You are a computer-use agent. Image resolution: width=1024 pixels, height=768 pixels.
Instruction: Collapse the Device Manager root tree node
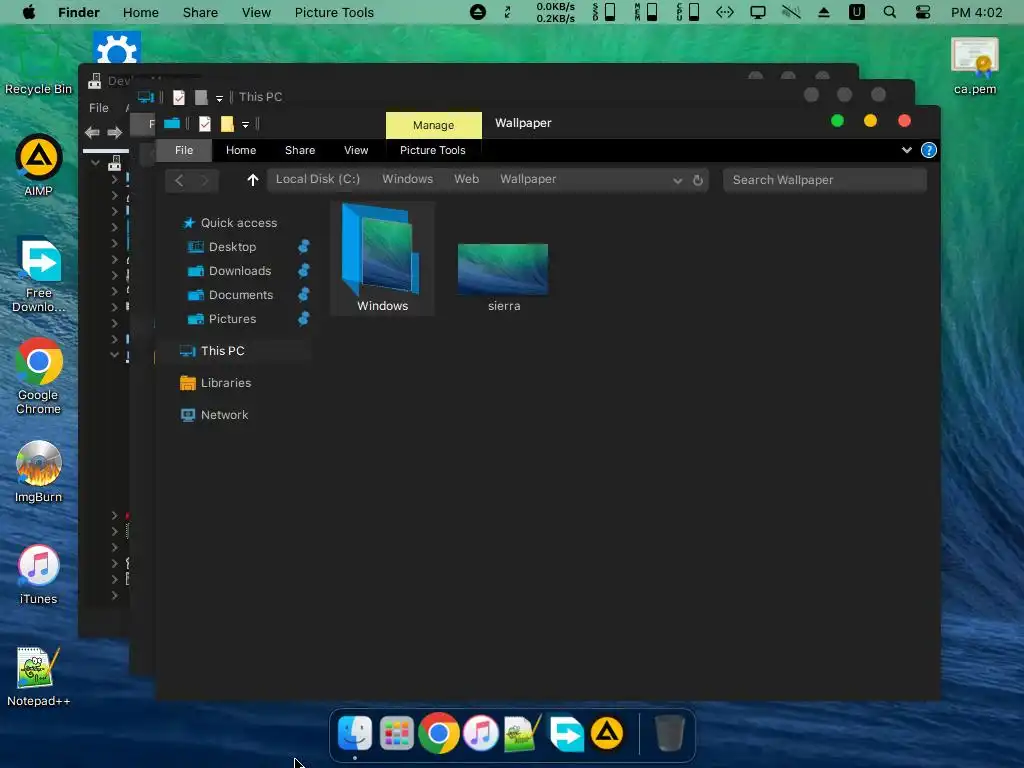click(95, 162)
